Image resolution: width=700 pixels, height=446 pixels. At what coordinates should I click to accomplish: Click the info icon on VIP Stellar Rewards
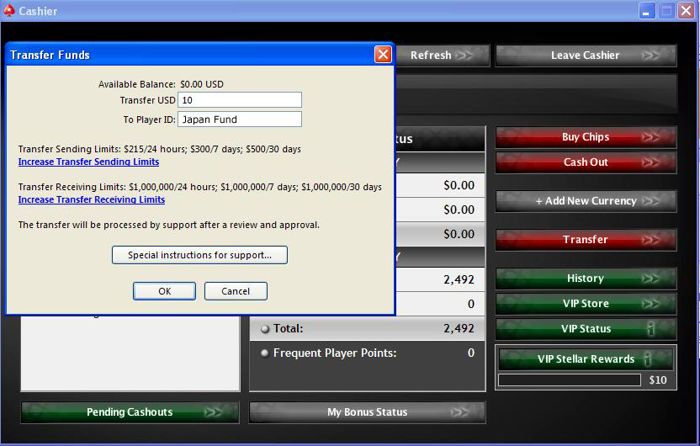tap(648, 358)
